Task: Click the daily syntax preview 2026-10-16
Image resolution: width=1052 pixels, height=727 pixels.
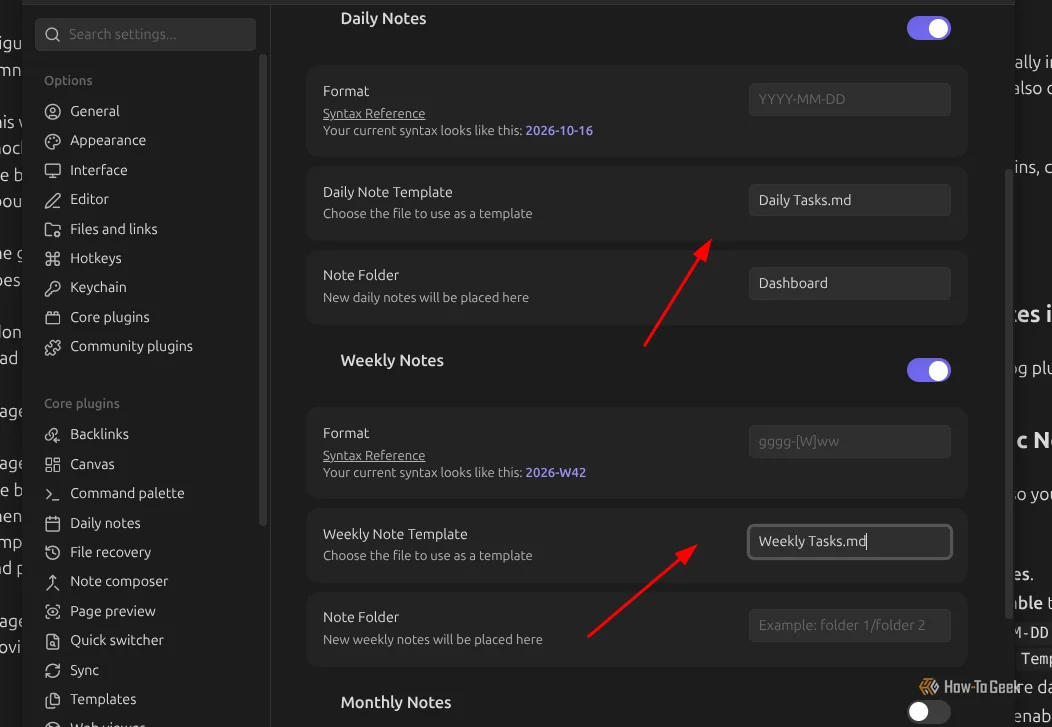Action: point(559,131)
